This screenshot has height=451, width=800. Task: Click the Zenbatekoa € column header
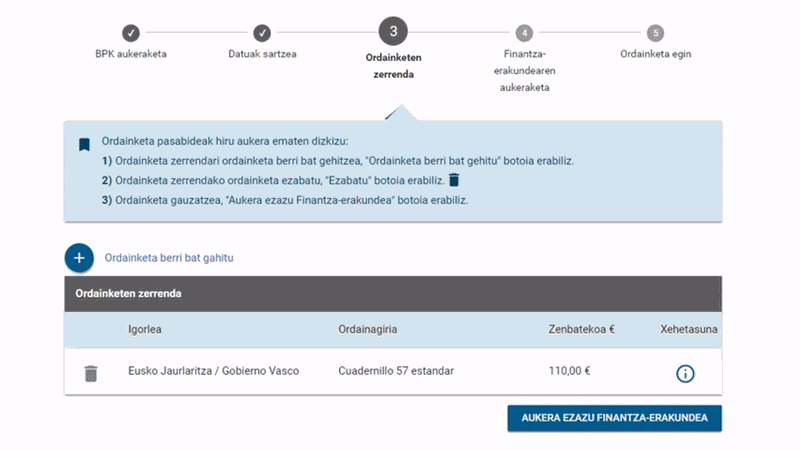[x=582, y=330]
